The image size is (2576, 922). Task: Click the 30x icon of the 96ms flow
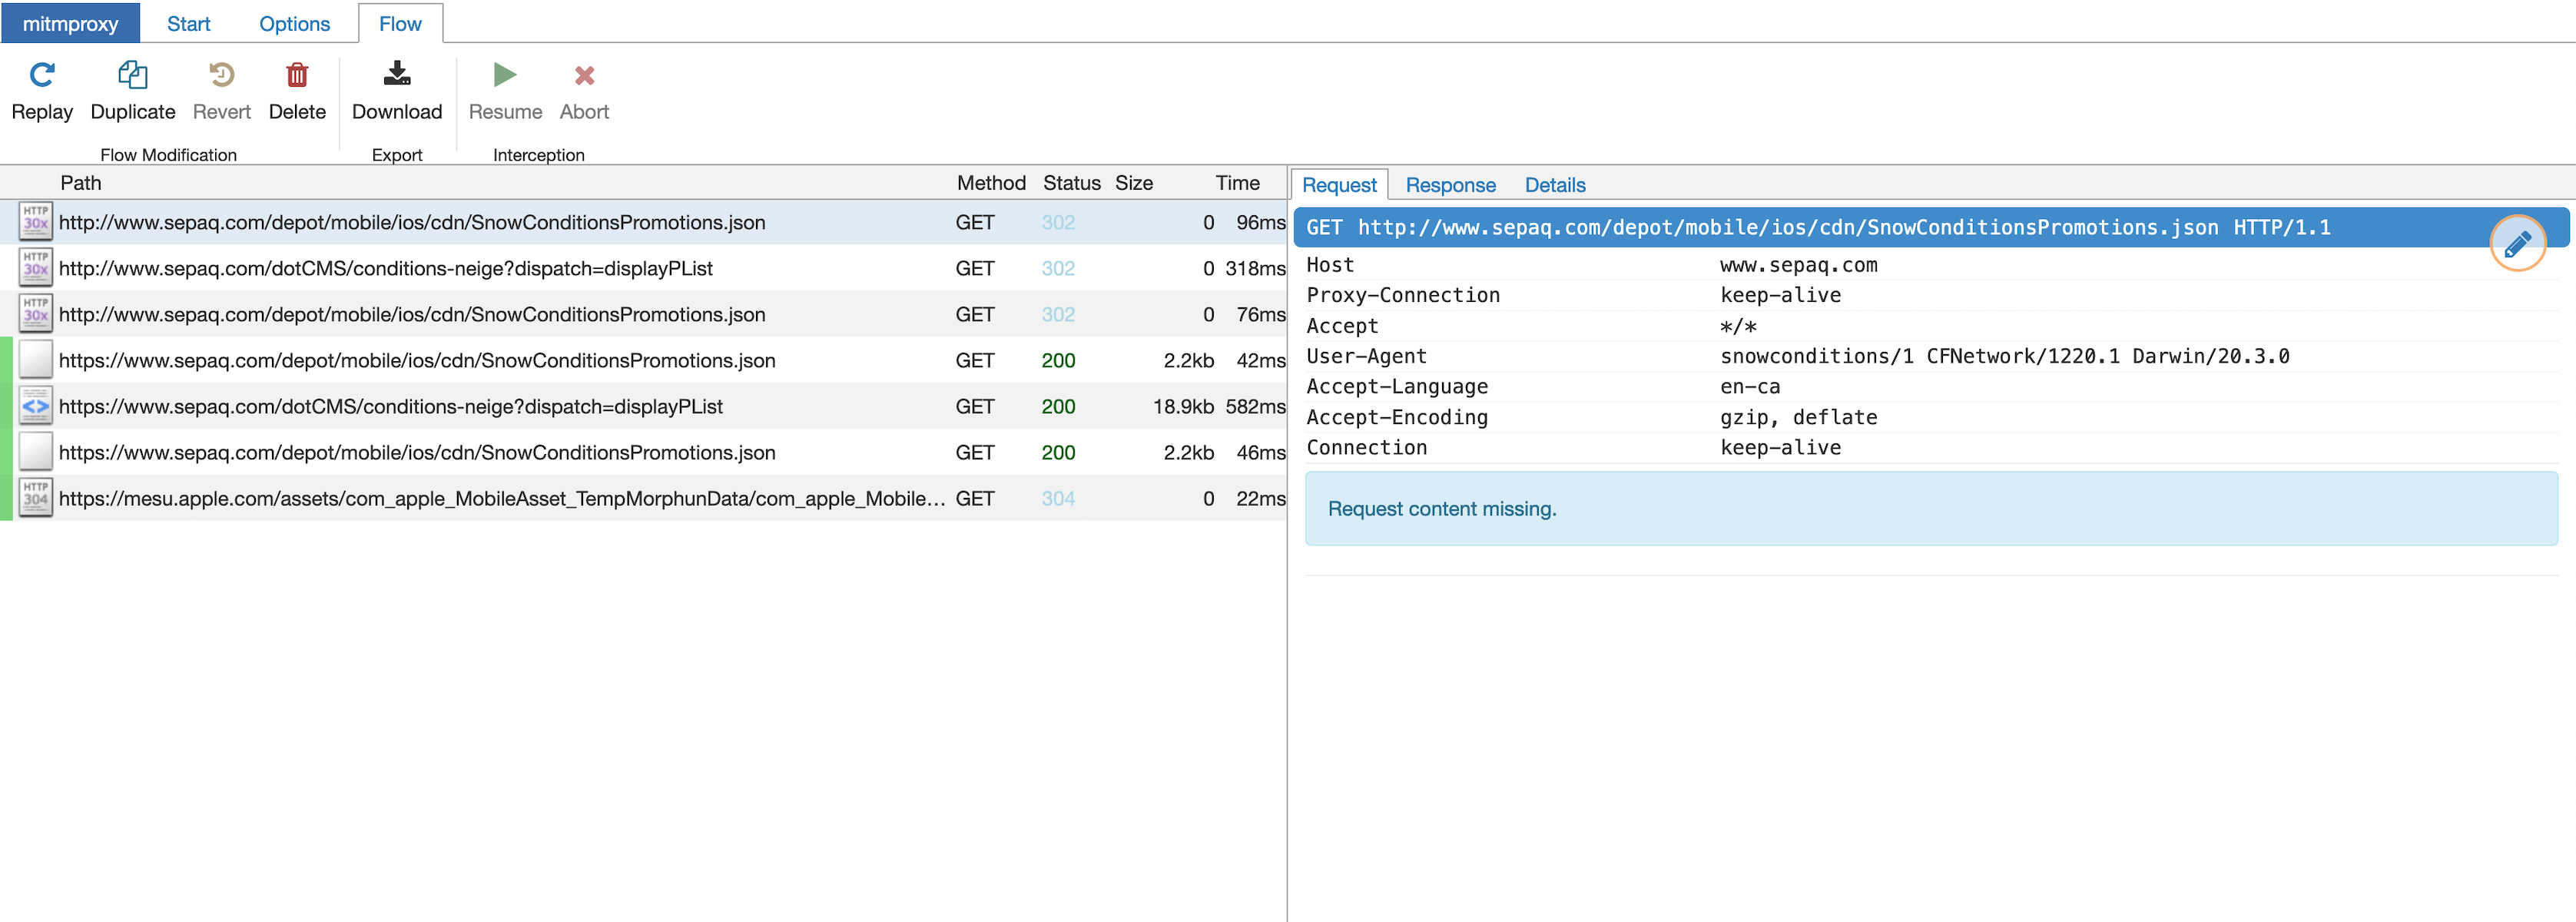tap(36, 222)
